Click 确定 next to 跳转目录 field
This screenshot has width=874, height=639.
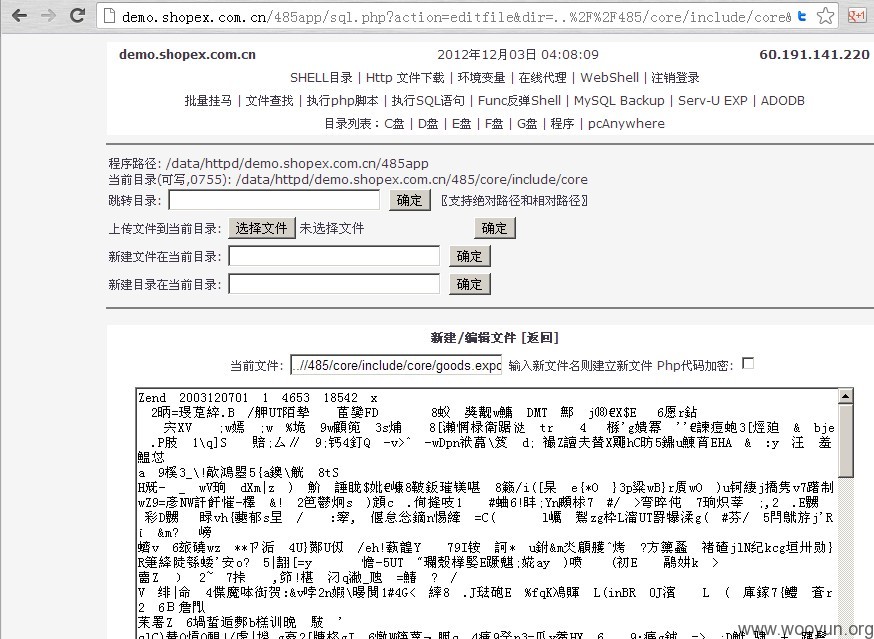(410, 200)
